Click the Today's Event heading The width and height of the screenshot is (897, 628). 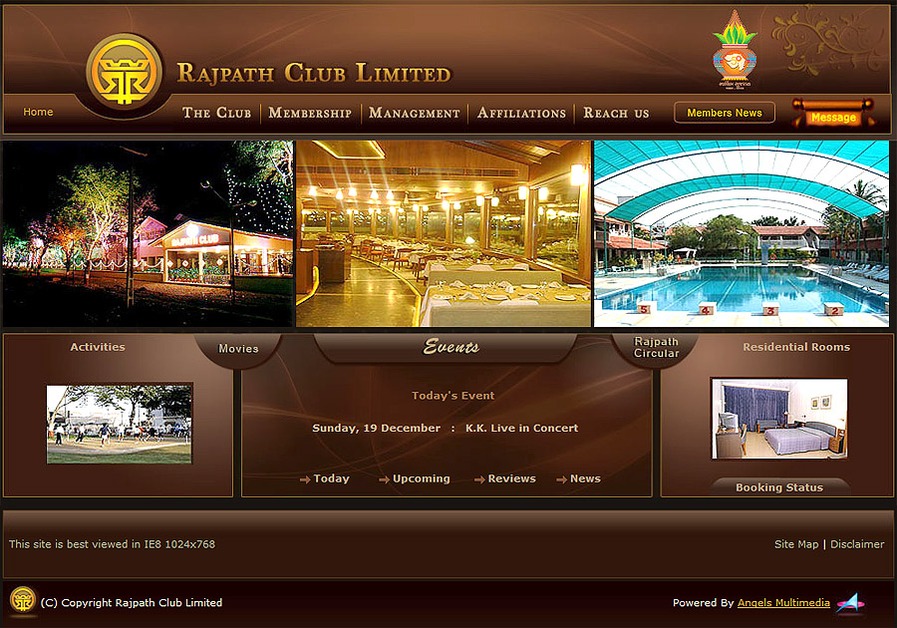(x=453, y=395)
